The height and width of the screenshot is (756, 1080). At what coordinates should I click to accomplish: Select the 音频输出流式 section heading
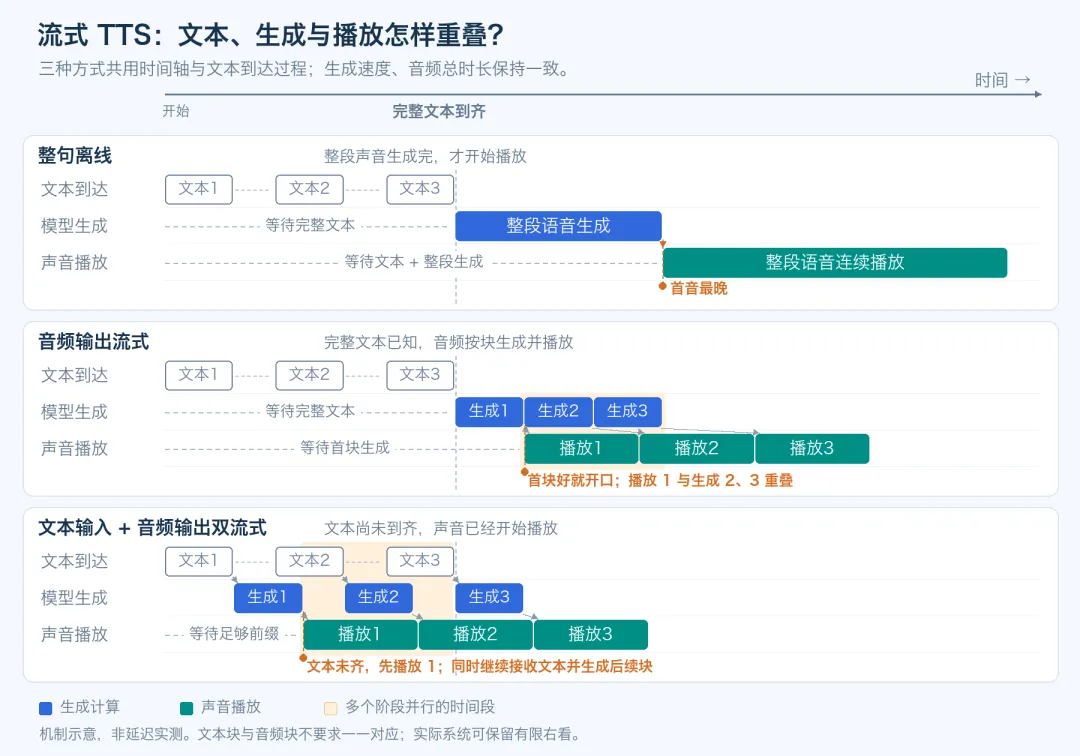pos(93,342)
